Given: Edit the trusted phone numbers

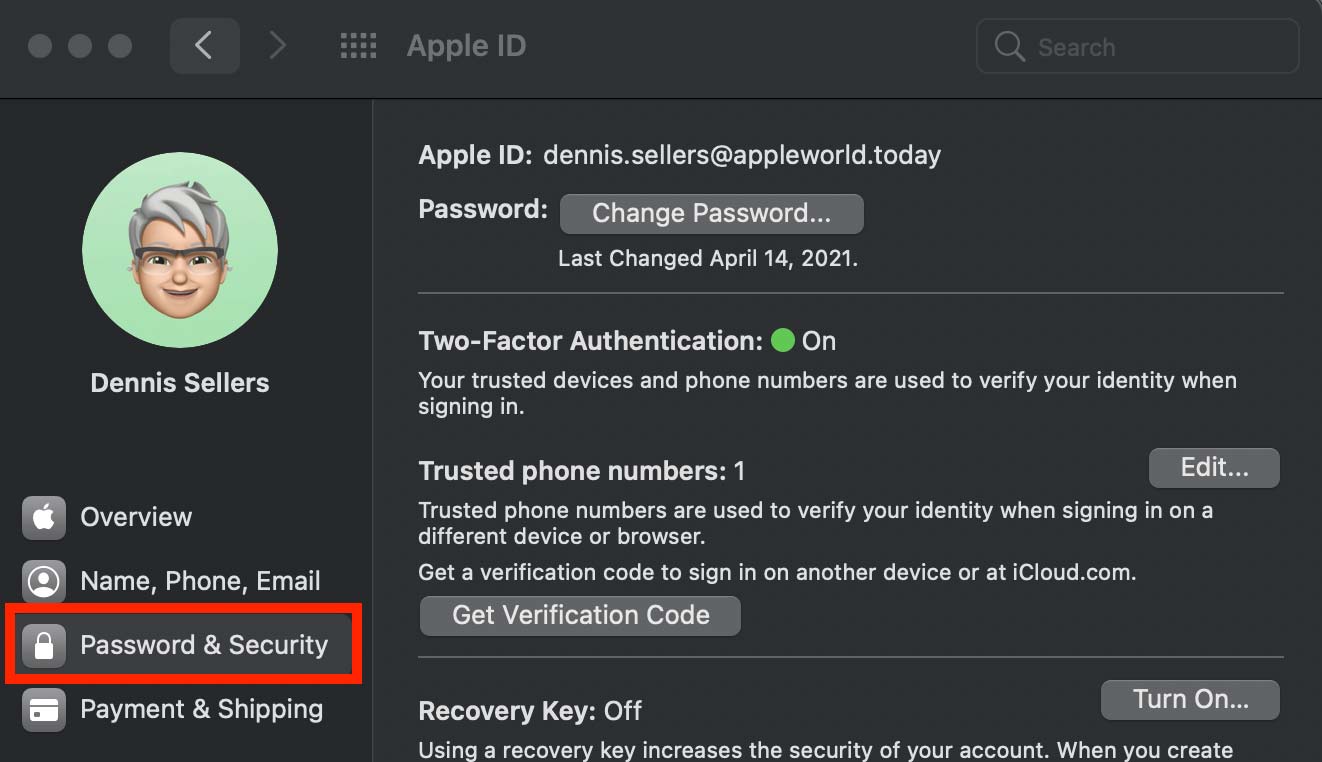Looking at the screenshot, I should click(x=1213, y=467).
